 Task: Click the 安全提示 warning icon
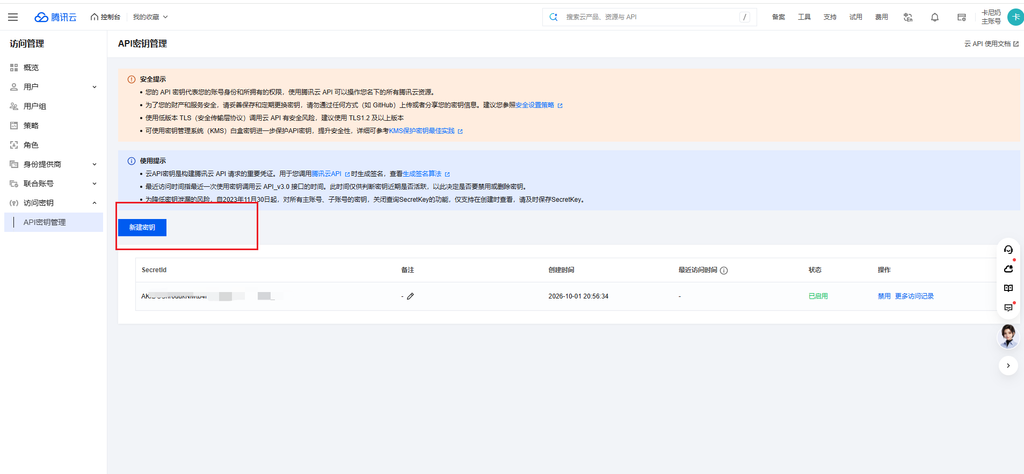tap(131, 79)
